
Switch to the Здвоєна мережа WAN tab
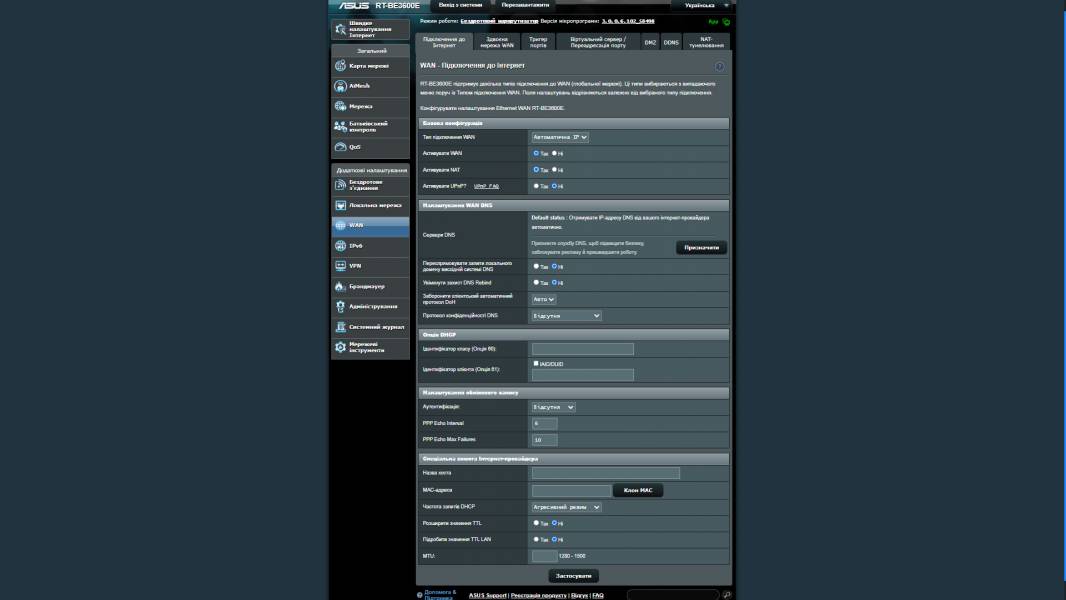[497, 42]
